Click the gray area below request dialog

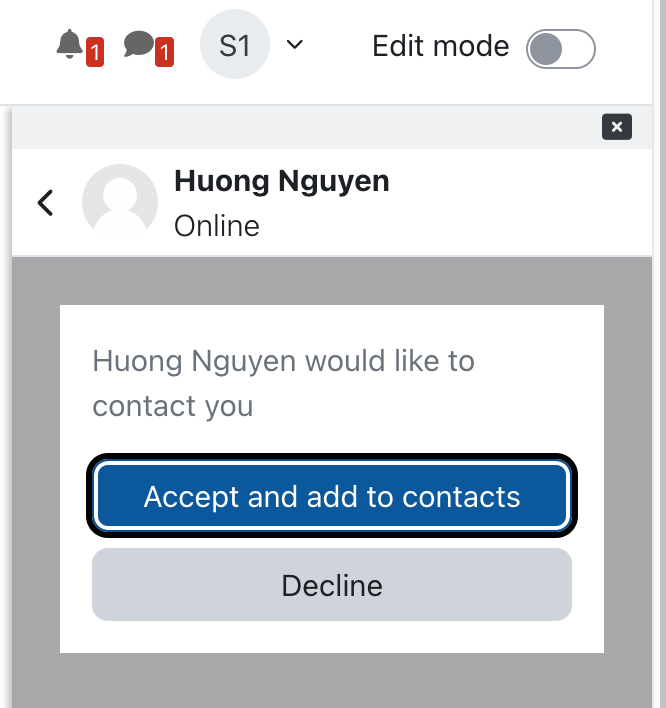332,680
